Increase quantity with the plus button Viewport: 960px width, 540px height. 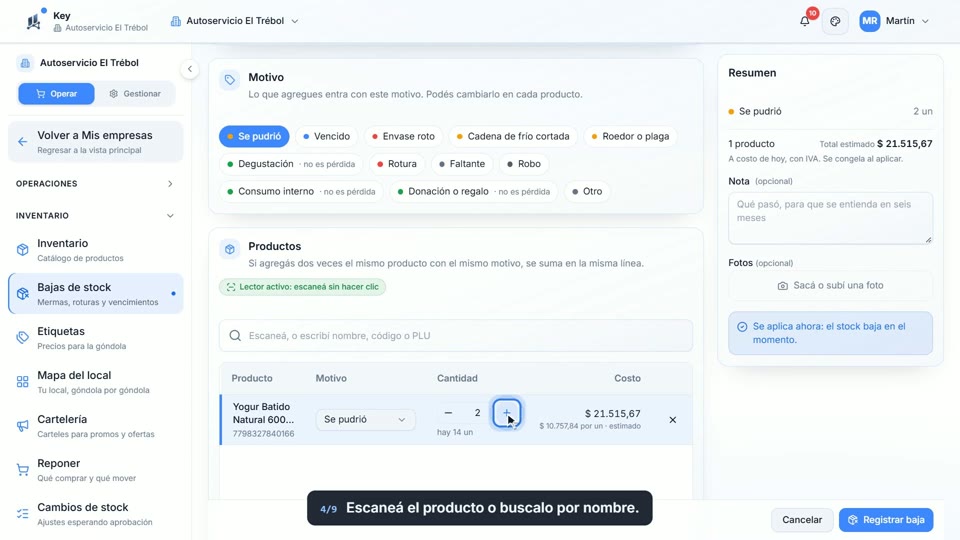pyautogui.click(x=506, y=413)
